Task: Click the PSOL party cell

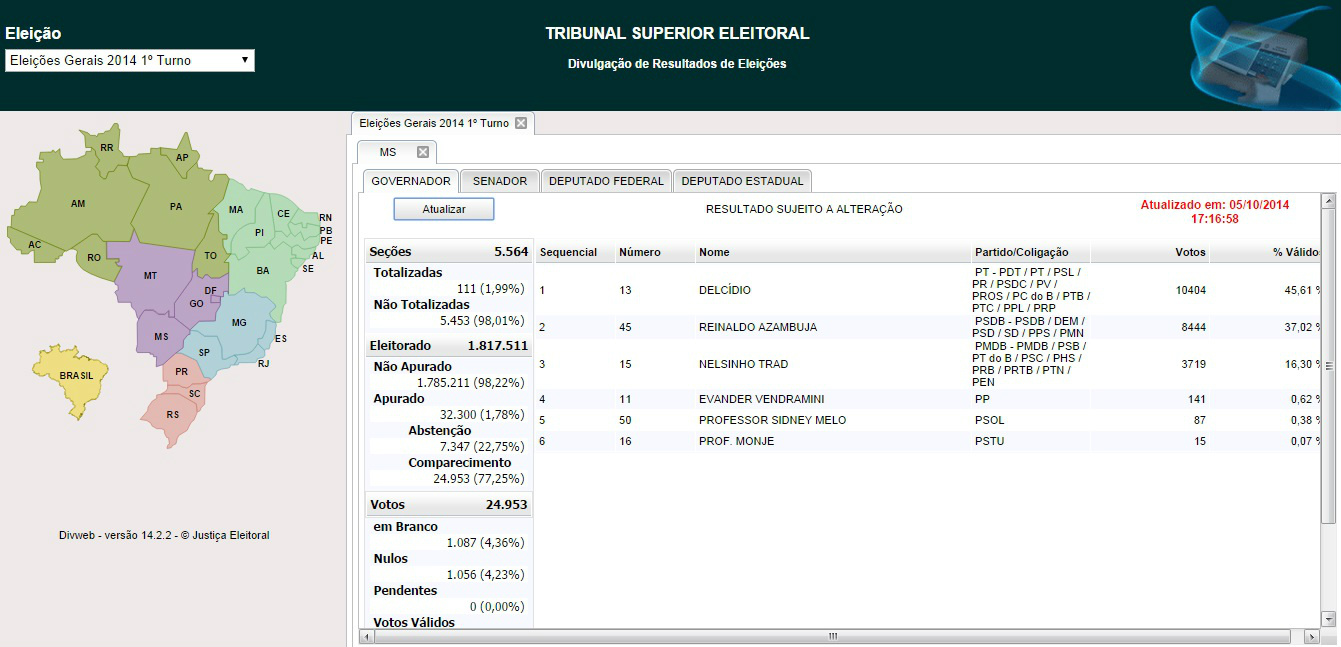Action: pos(990,420)
